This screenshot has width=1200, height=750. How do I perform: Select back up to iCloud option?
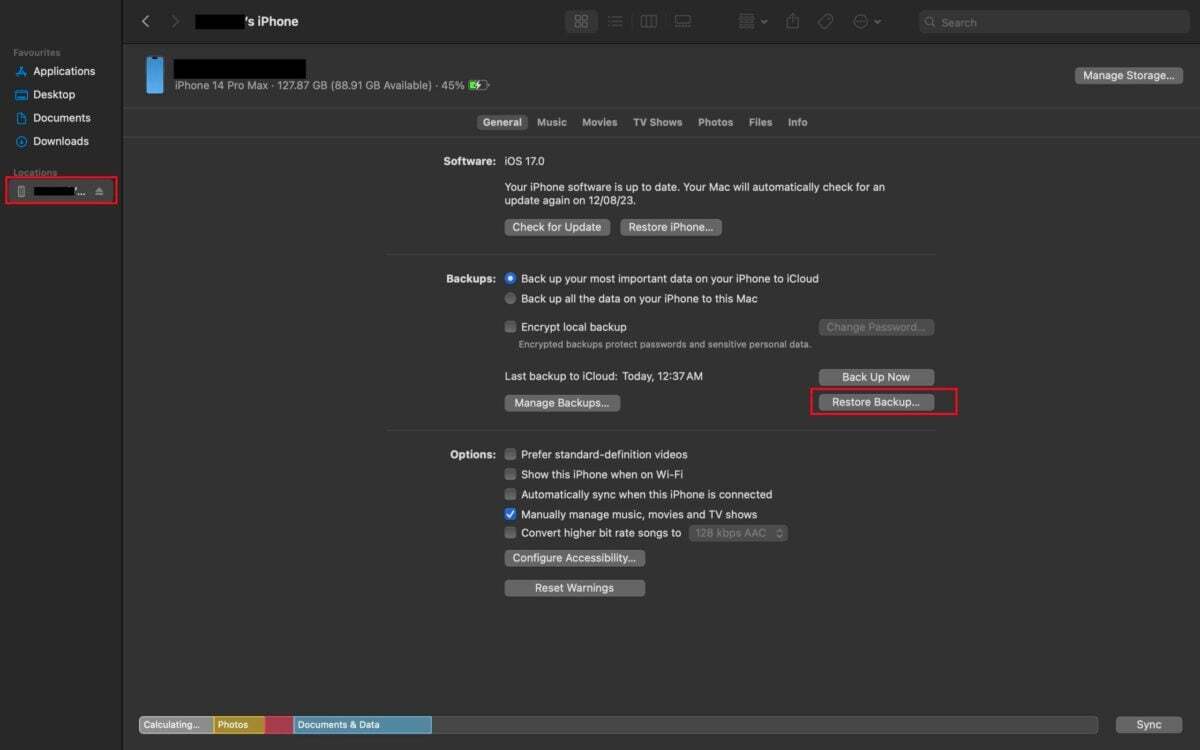pyautogui.click(x=511, y=279)
